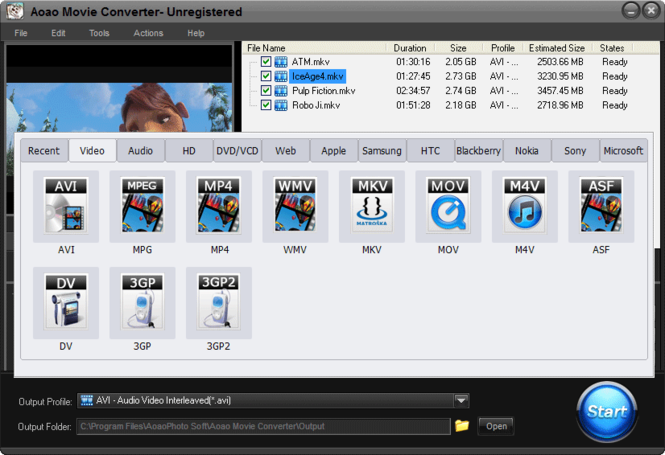Select the ASF format icon
Image resolution: width=665 pixels, height=455 pixels.
601,207
